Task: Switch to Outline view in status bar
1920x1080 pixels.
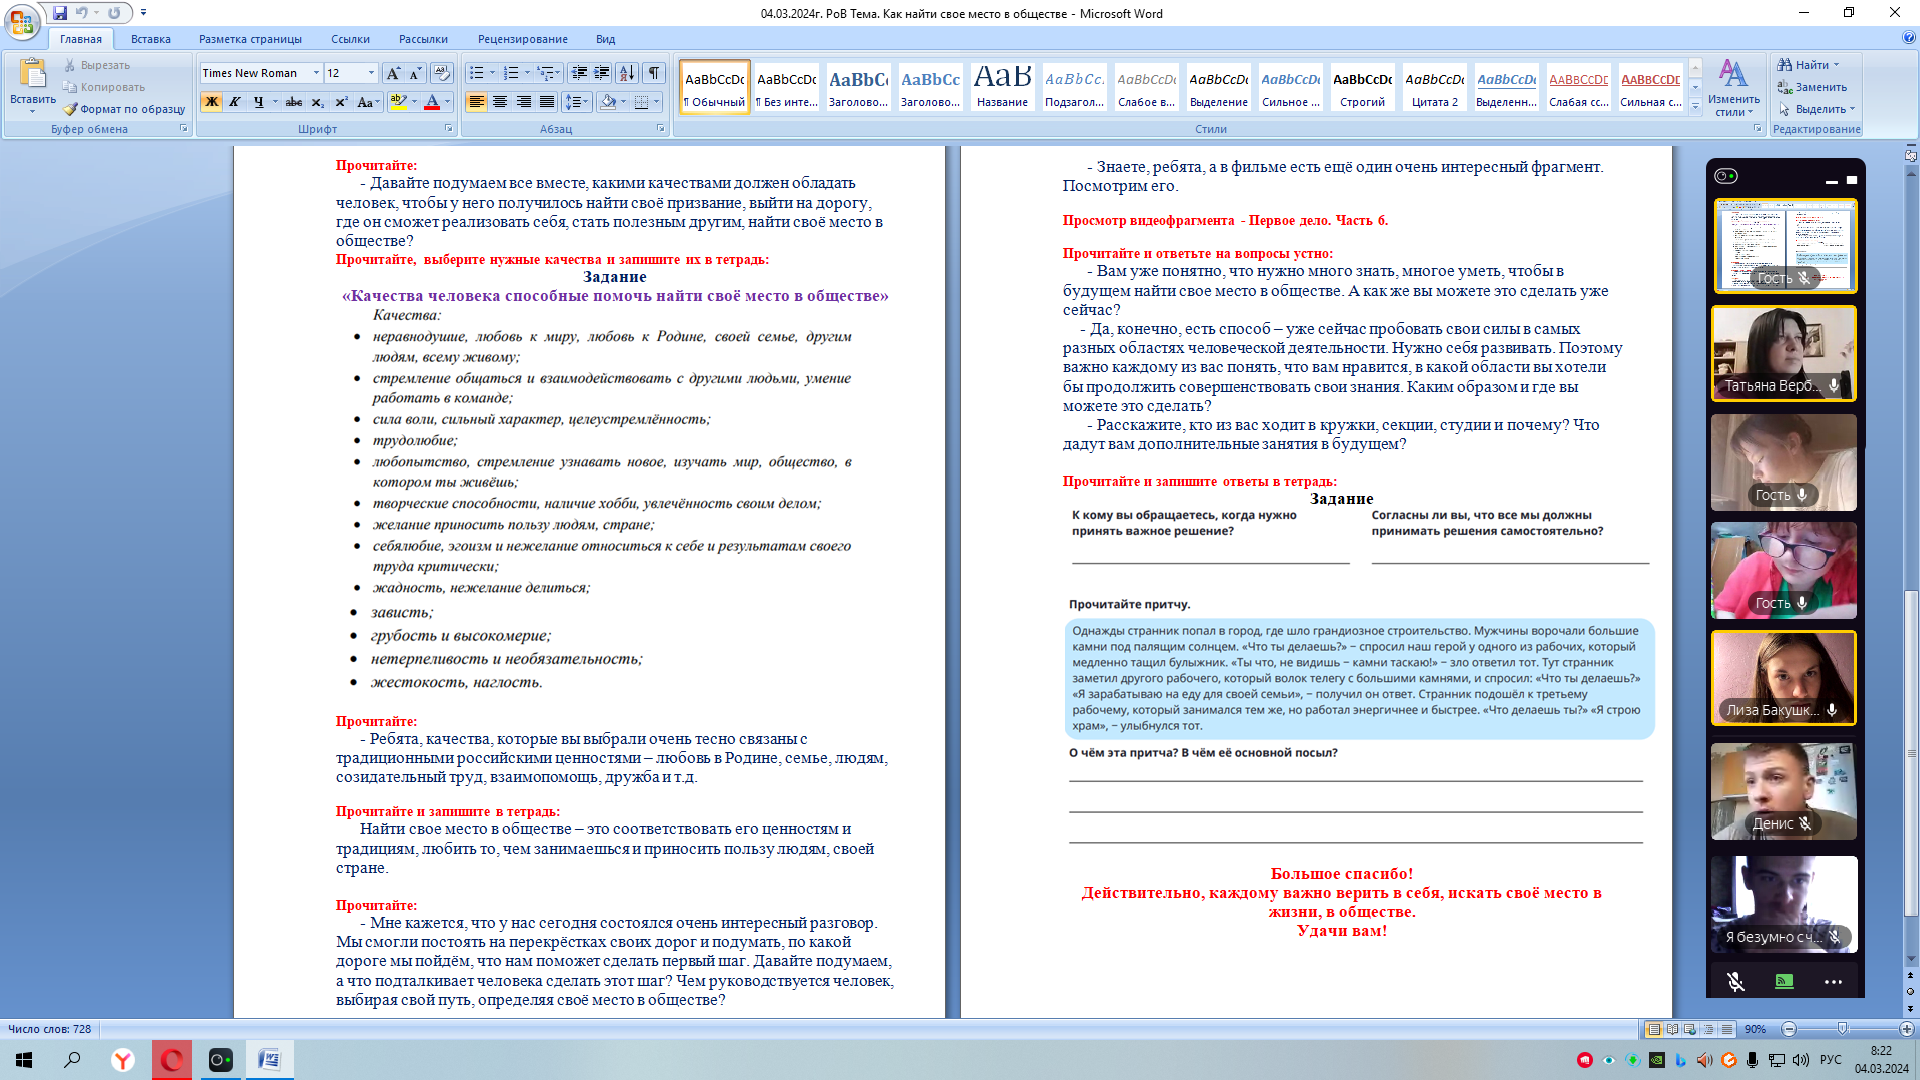Action: (1708, 1029)
